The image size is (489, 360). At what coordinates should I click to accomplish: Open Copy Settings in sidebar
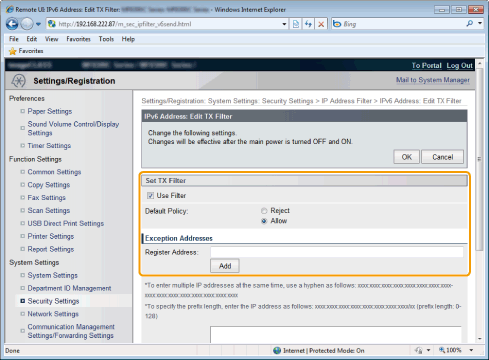click(49, 185)
